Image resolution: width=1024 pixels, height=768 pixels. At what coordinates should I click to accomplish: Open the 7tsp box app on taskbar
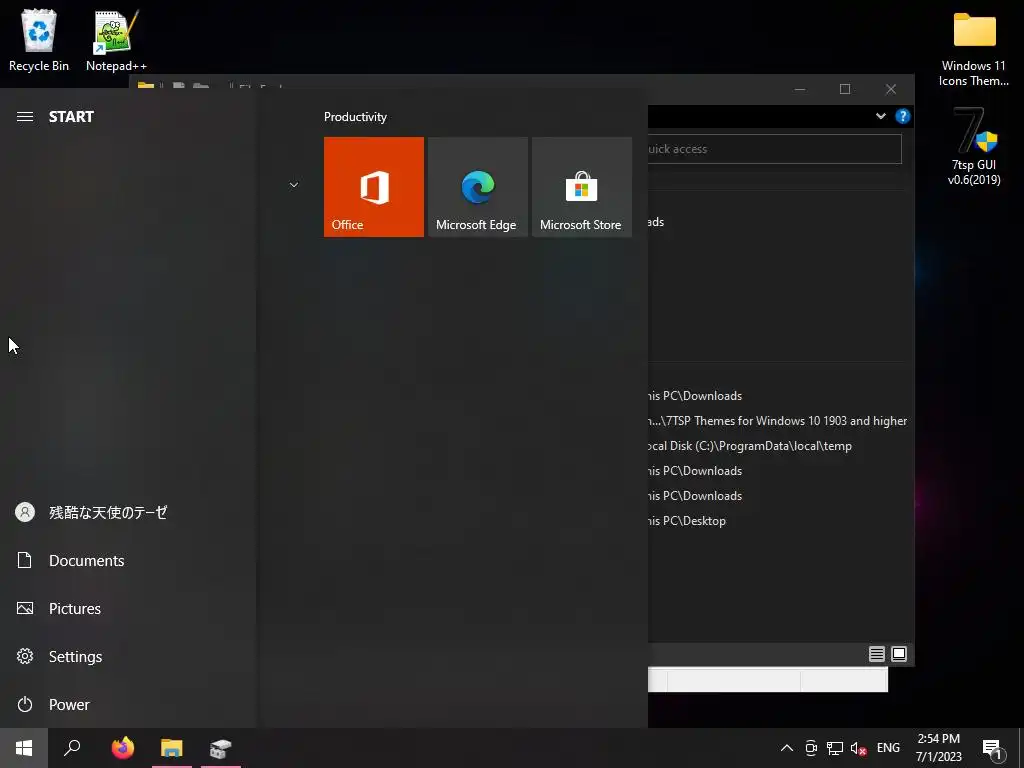[221, 748]
